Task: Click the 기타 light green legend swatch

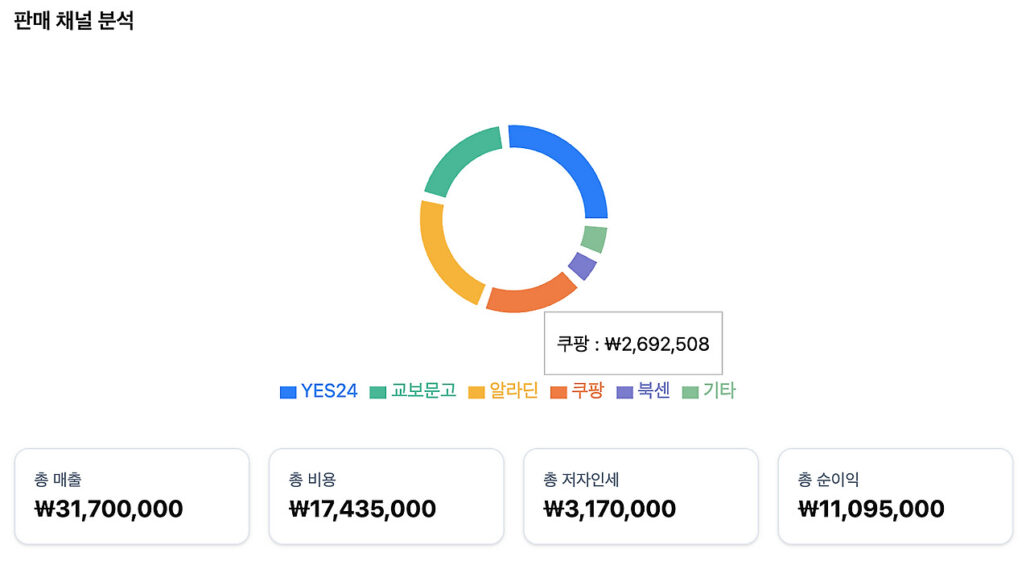Action: 690,392
